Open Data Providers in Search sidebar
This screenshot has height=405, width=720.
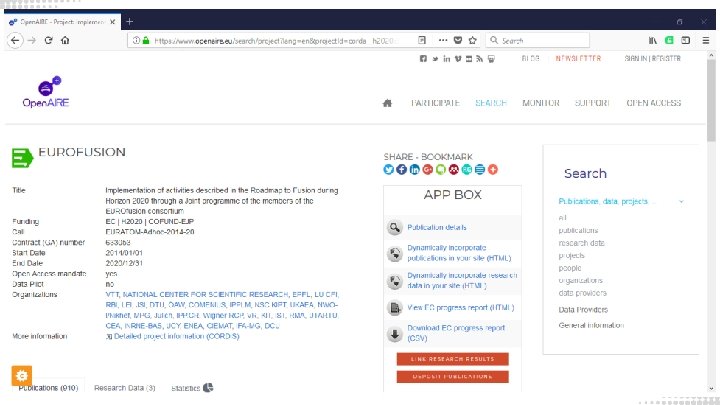583,309
